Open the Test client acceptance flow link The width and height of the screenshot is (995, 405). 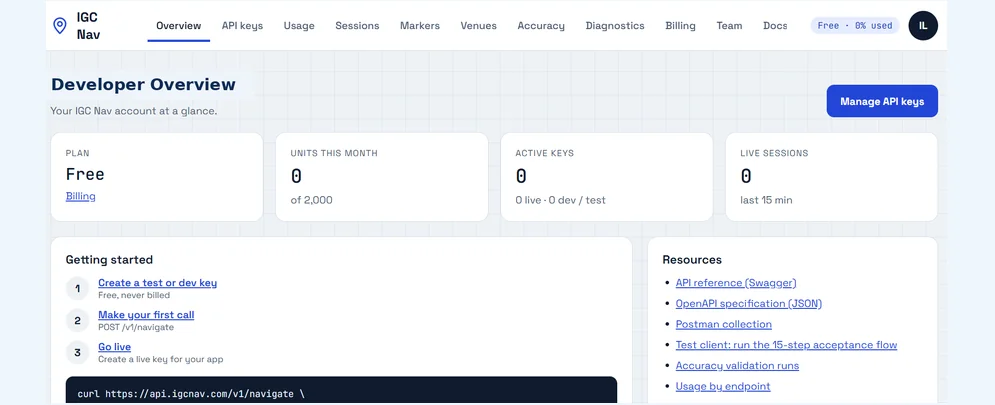(x=786, y=345)
